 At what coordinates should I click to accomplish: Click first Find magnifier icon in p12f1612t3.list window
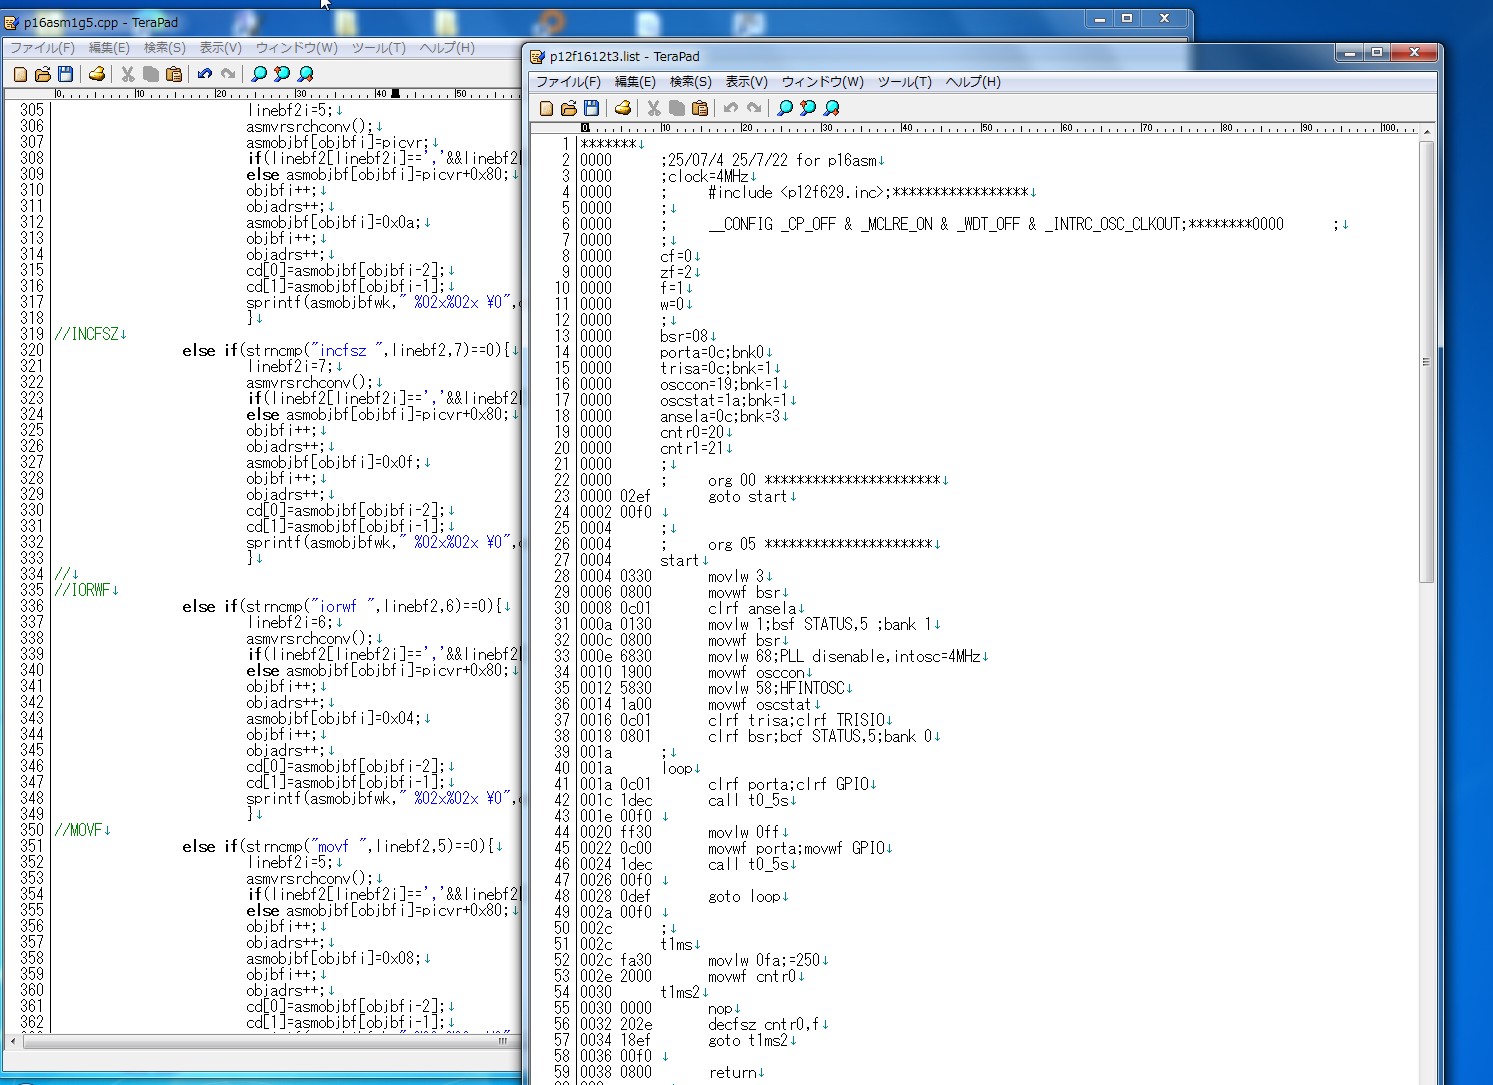[x=785, y=108]
